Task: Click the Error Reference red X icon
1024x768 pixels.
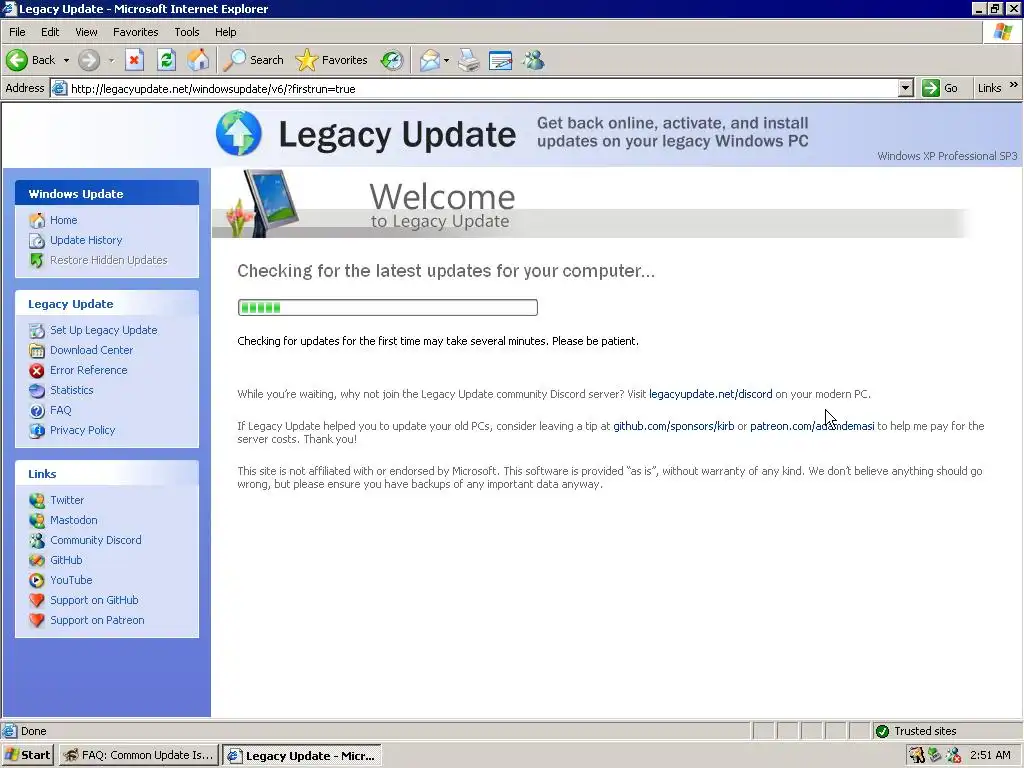Action: 37,370
